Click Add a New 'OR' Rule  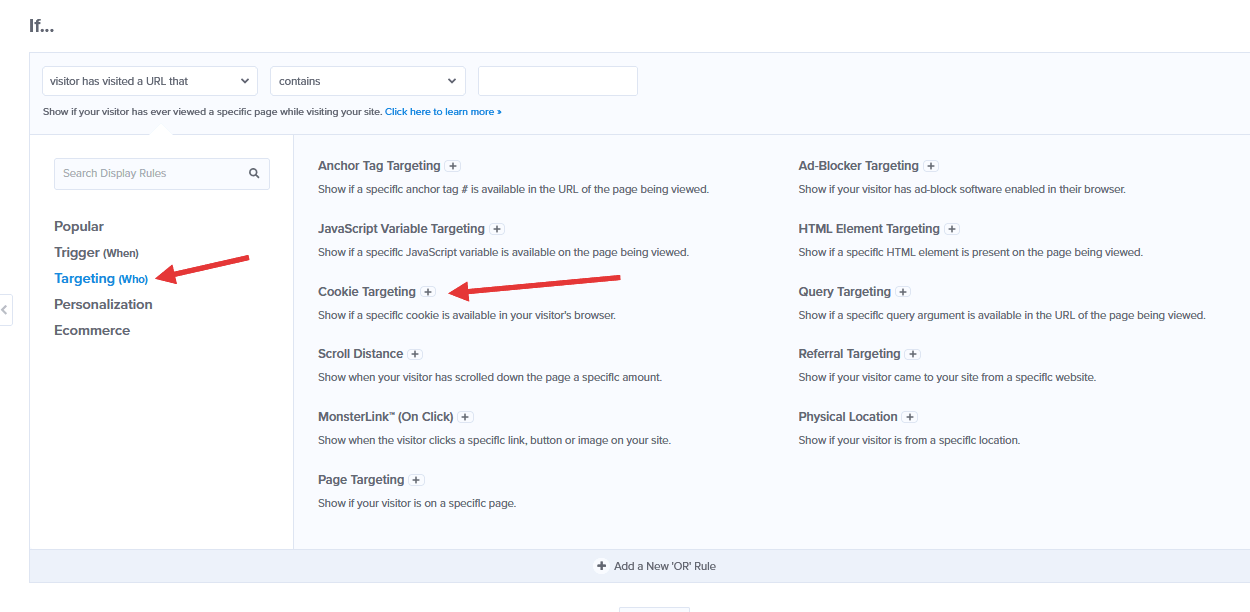point(656,565)
